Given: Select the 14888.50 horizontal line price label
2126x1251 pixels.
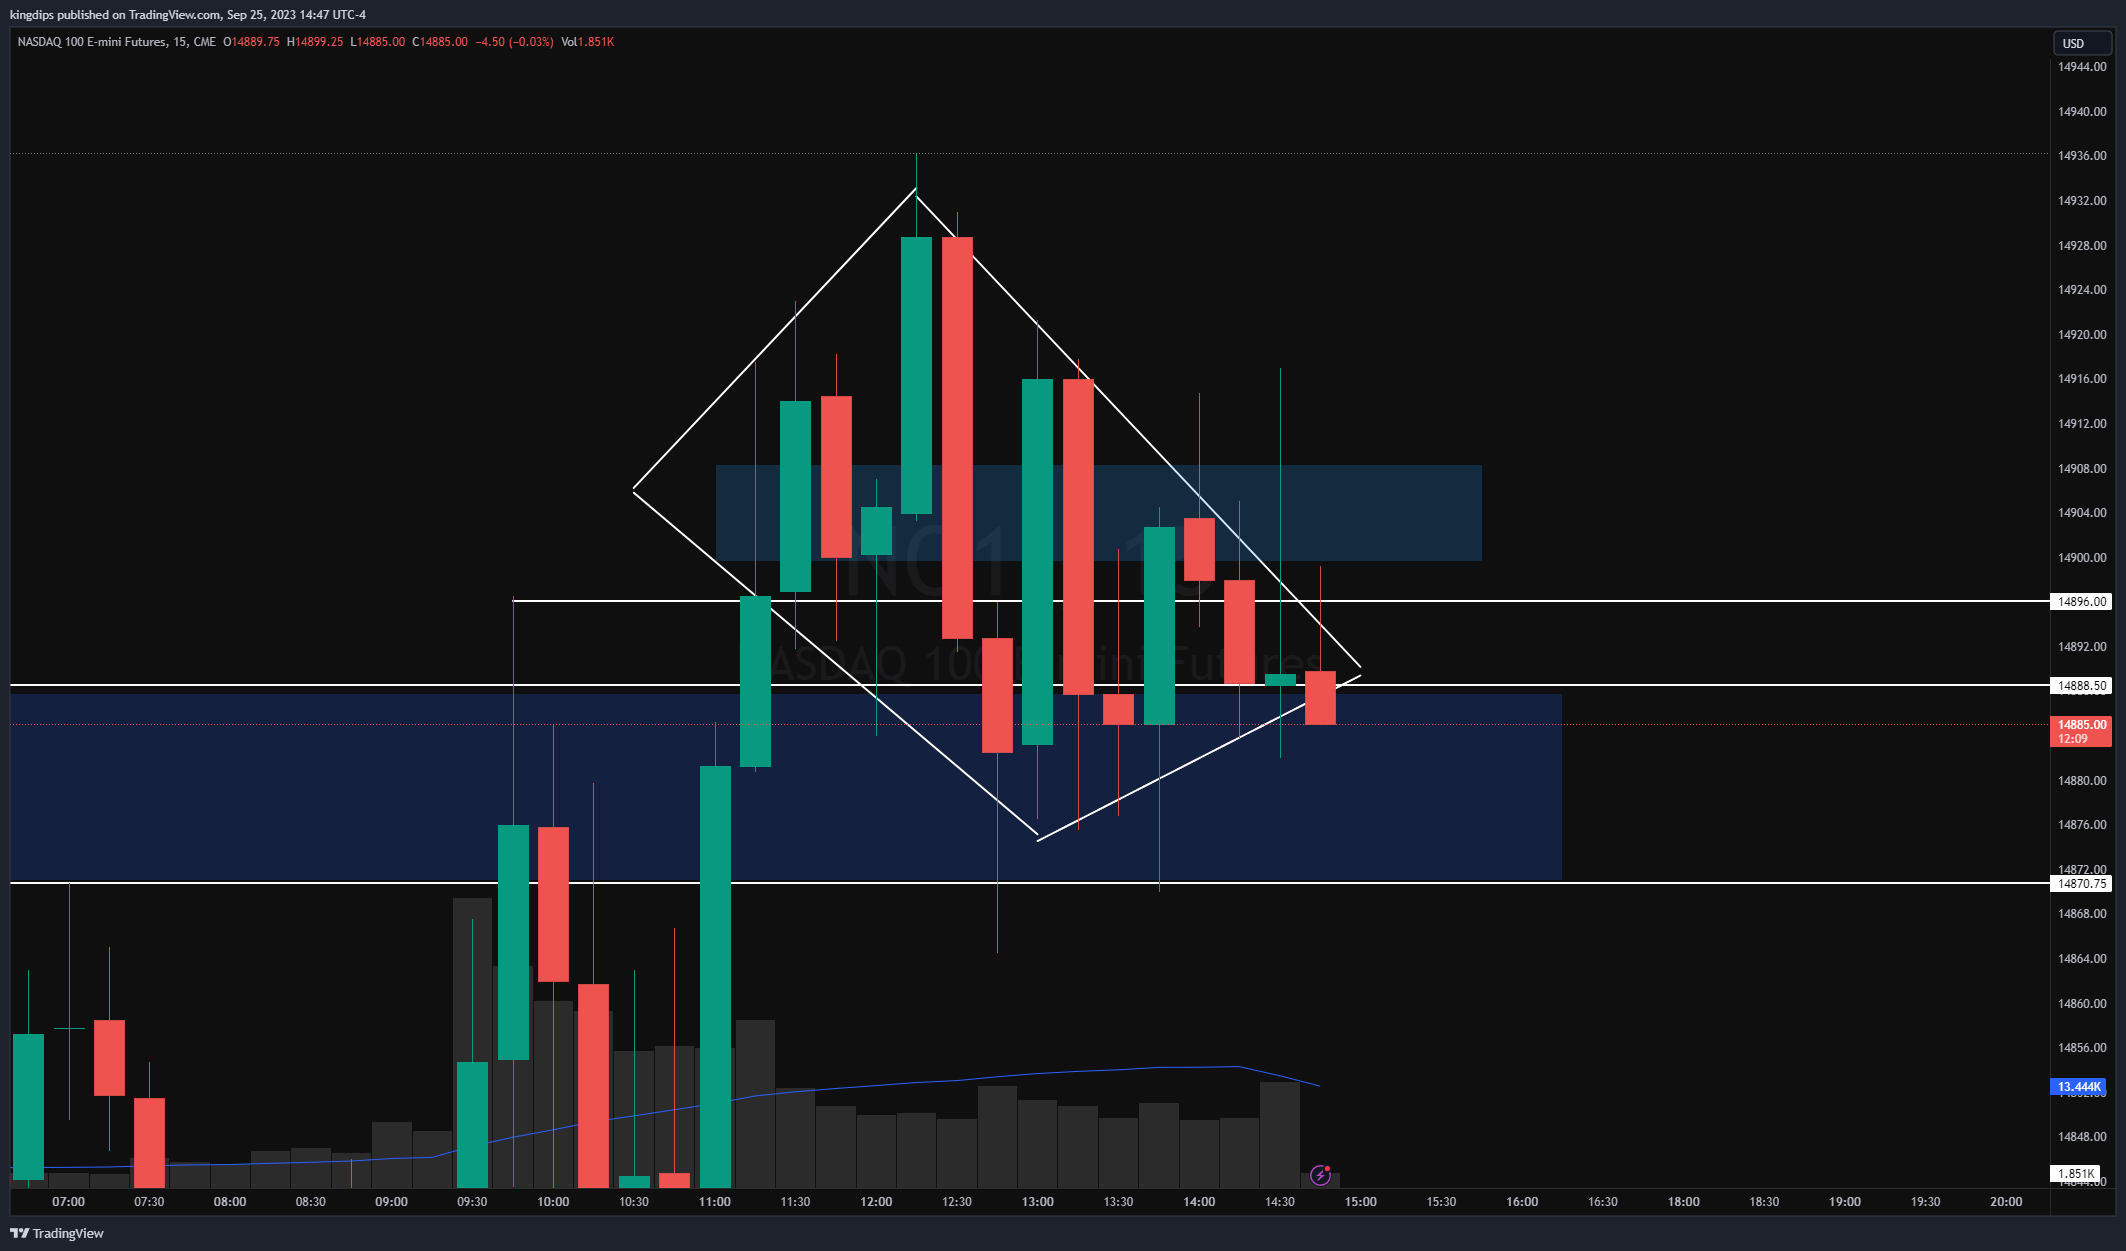Looking at the screenshot, I should coord(2081,685).
